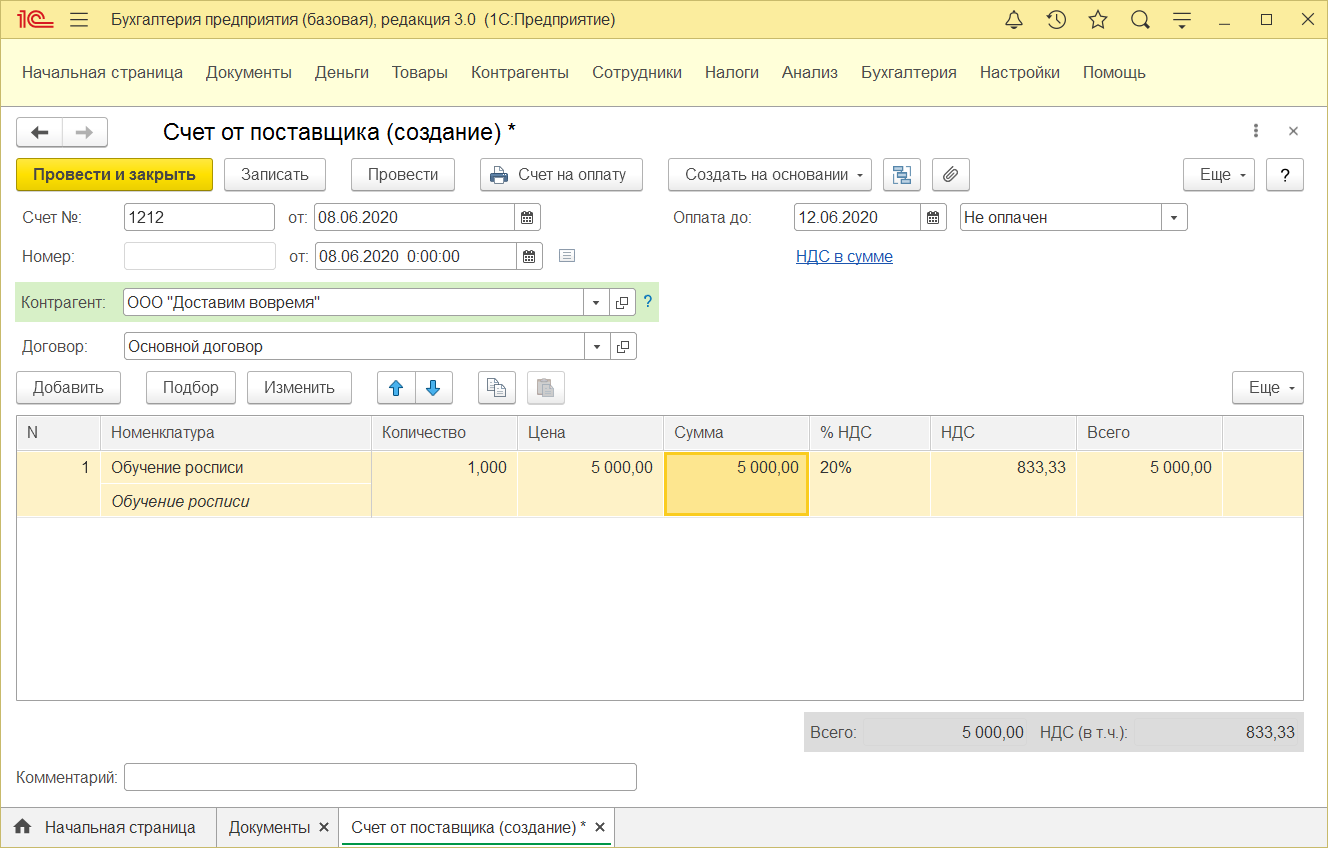Click Провести и закрыть button
The height and width of the screenshot is (848, 1328).
point(114,174)
